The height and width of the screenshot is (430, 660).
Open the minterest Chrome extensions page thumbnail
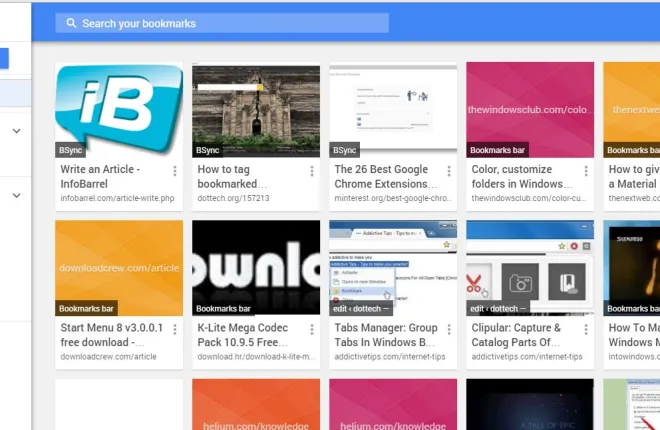[393, 110]
